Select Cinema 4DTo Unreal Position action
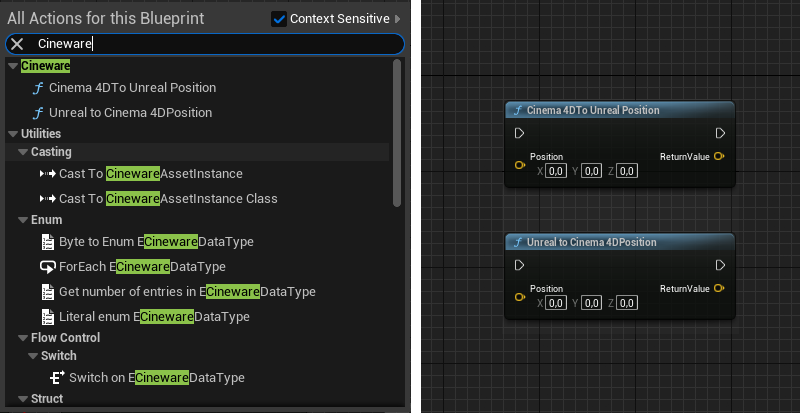The width and height of the screenshot is (800, 413). point(132,88)
